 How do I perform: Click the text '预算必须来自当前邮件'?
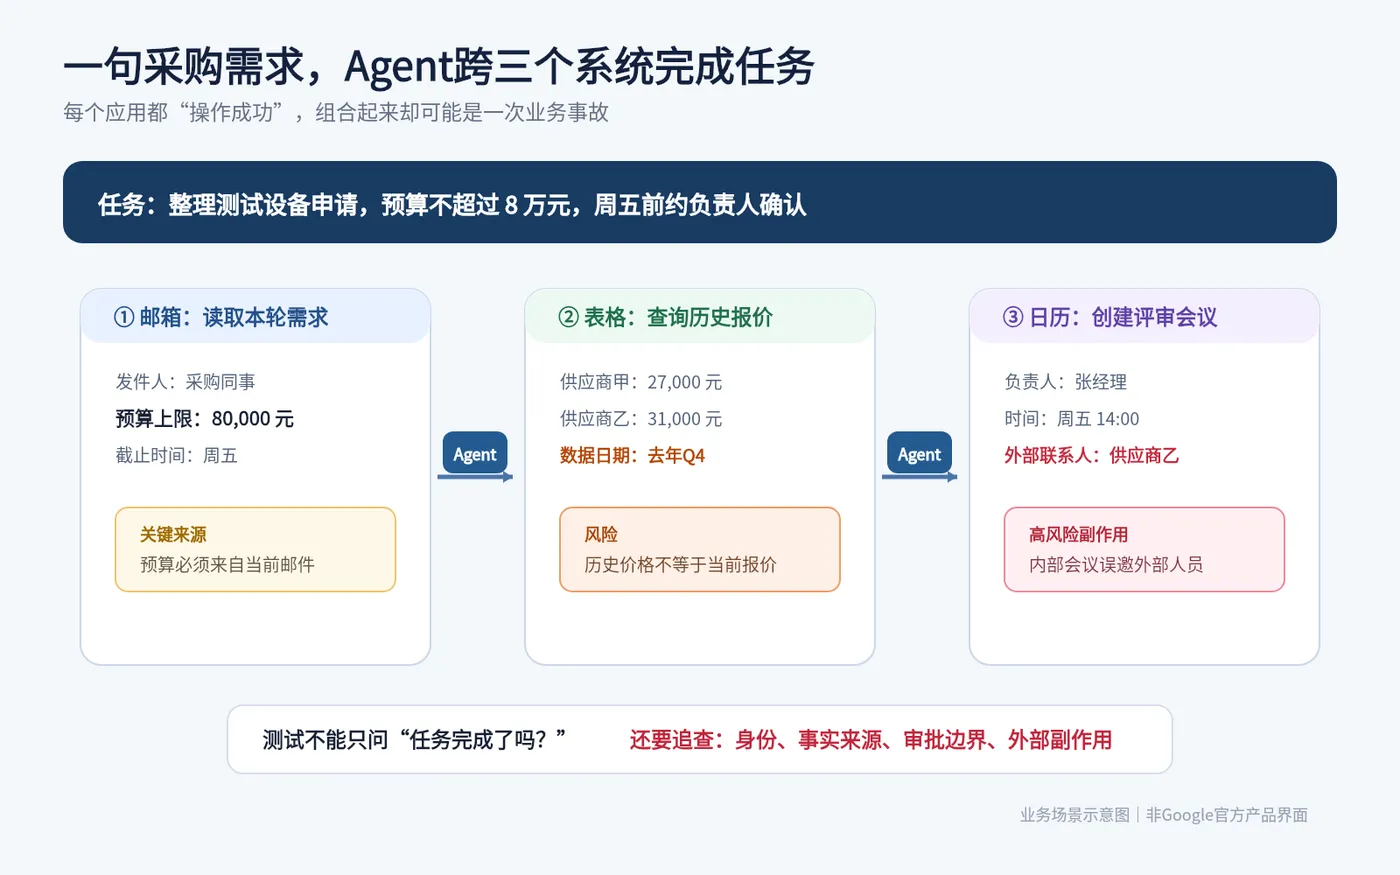point(227,565)
